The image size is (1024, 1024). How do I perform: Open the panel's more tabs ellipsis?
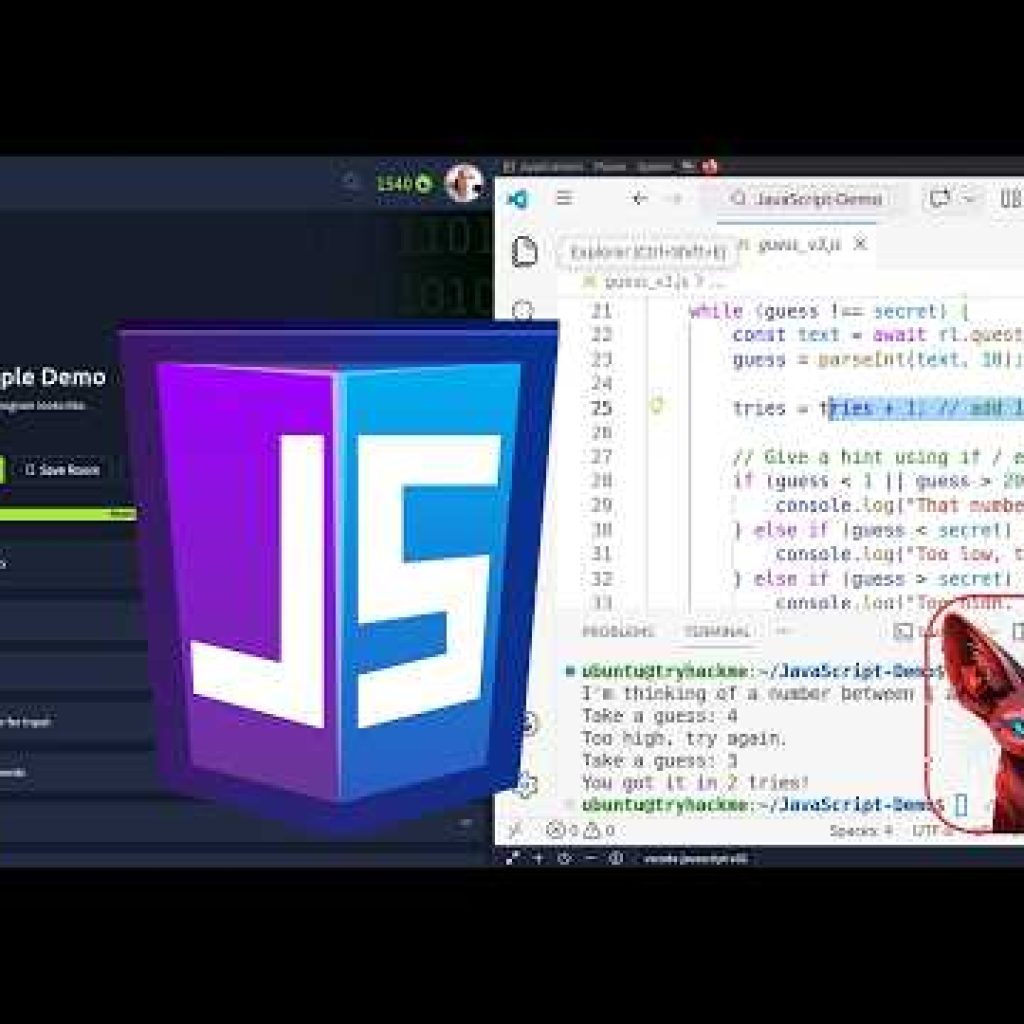[x=784, y=631]
